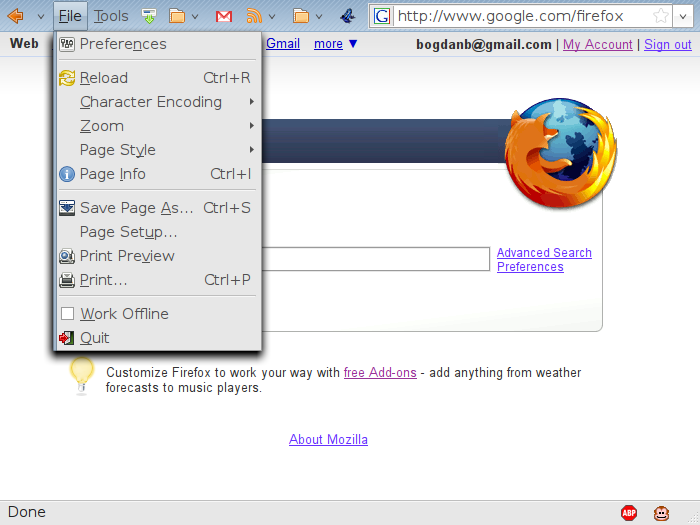Click the RSS feed icon
This screenshot has height=525, width=700.
coord(254,17)
